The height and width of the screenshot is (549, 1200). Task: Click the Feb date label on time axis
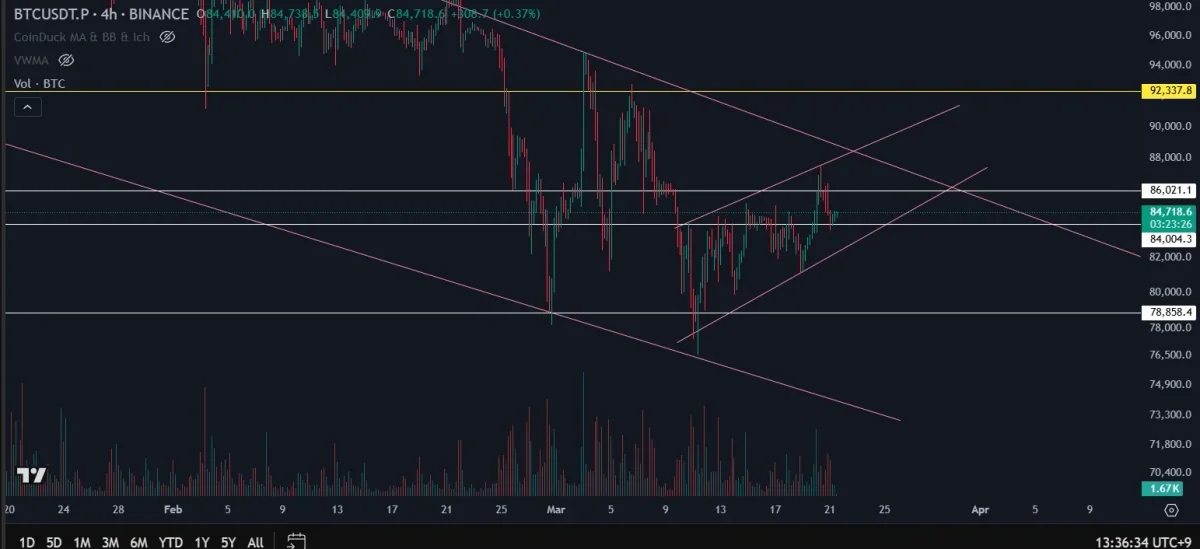[x=173, y=509]
